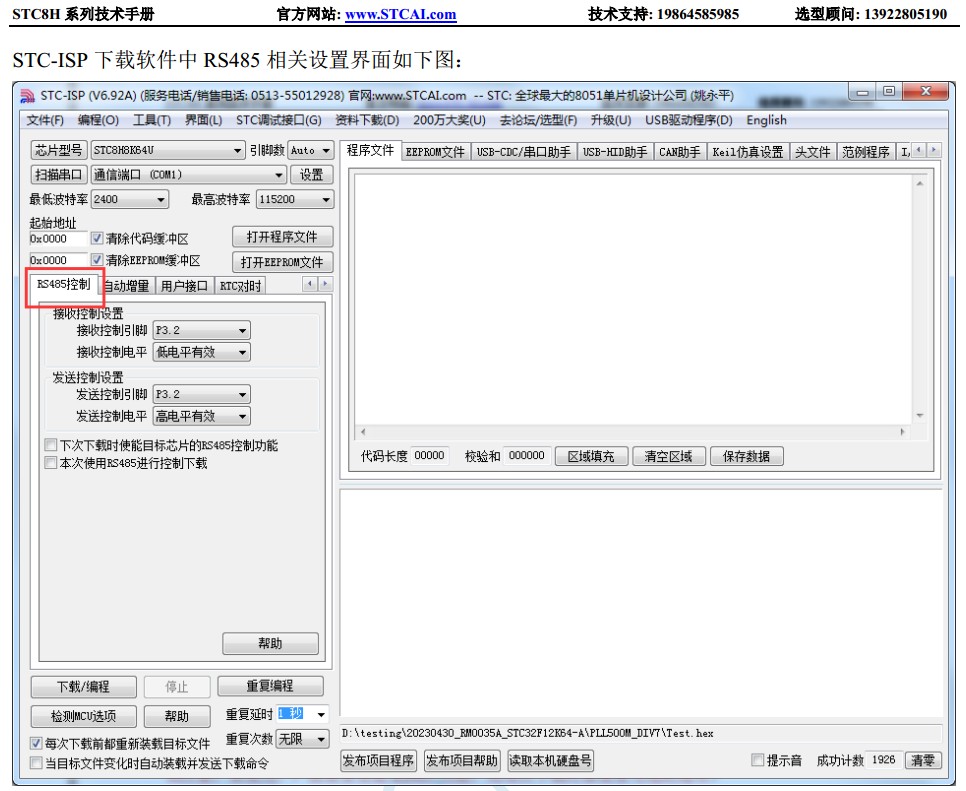Viewport: 966px width, 791px height.
Task: Open the 编程(O) menu
Action: click(99, 120)
